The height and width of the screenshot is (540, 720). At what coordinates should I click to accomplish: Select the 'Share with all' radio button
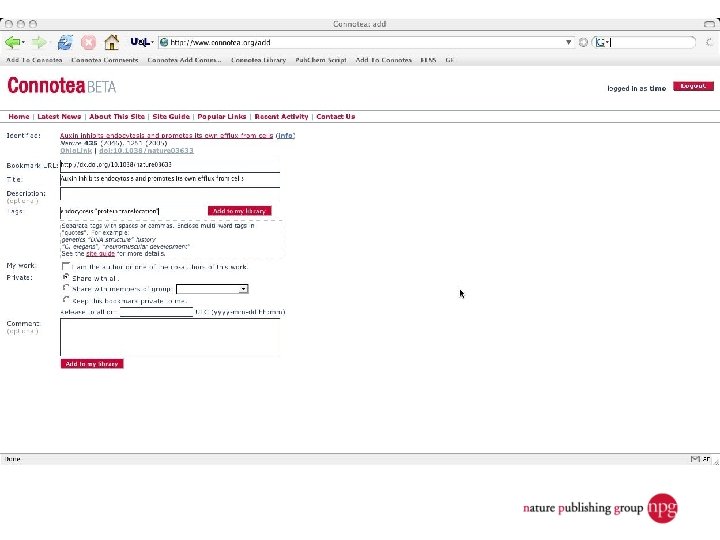66,277
